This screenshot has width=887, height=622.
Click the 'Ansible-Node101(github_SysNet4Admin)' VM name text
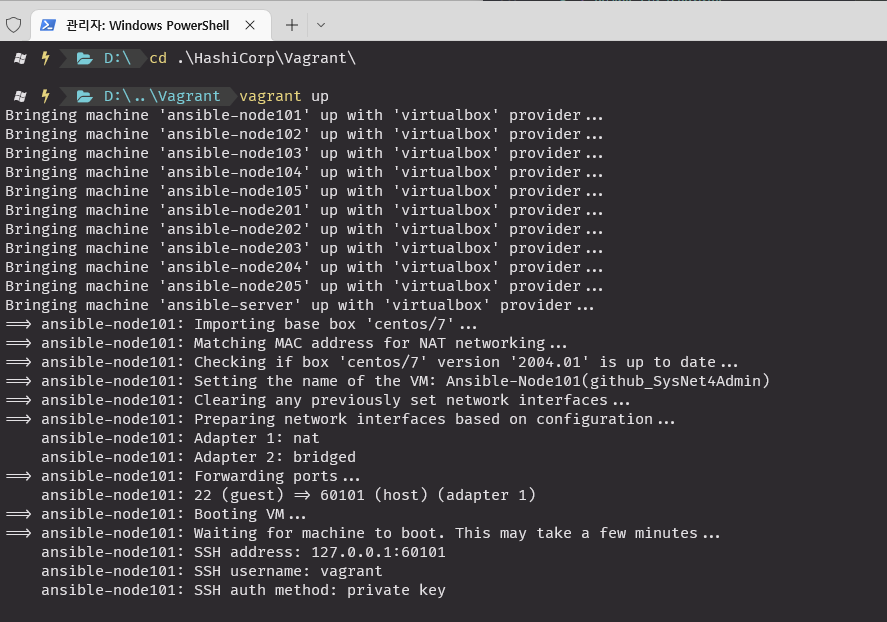pyautogui.click(x=608, y=381)
